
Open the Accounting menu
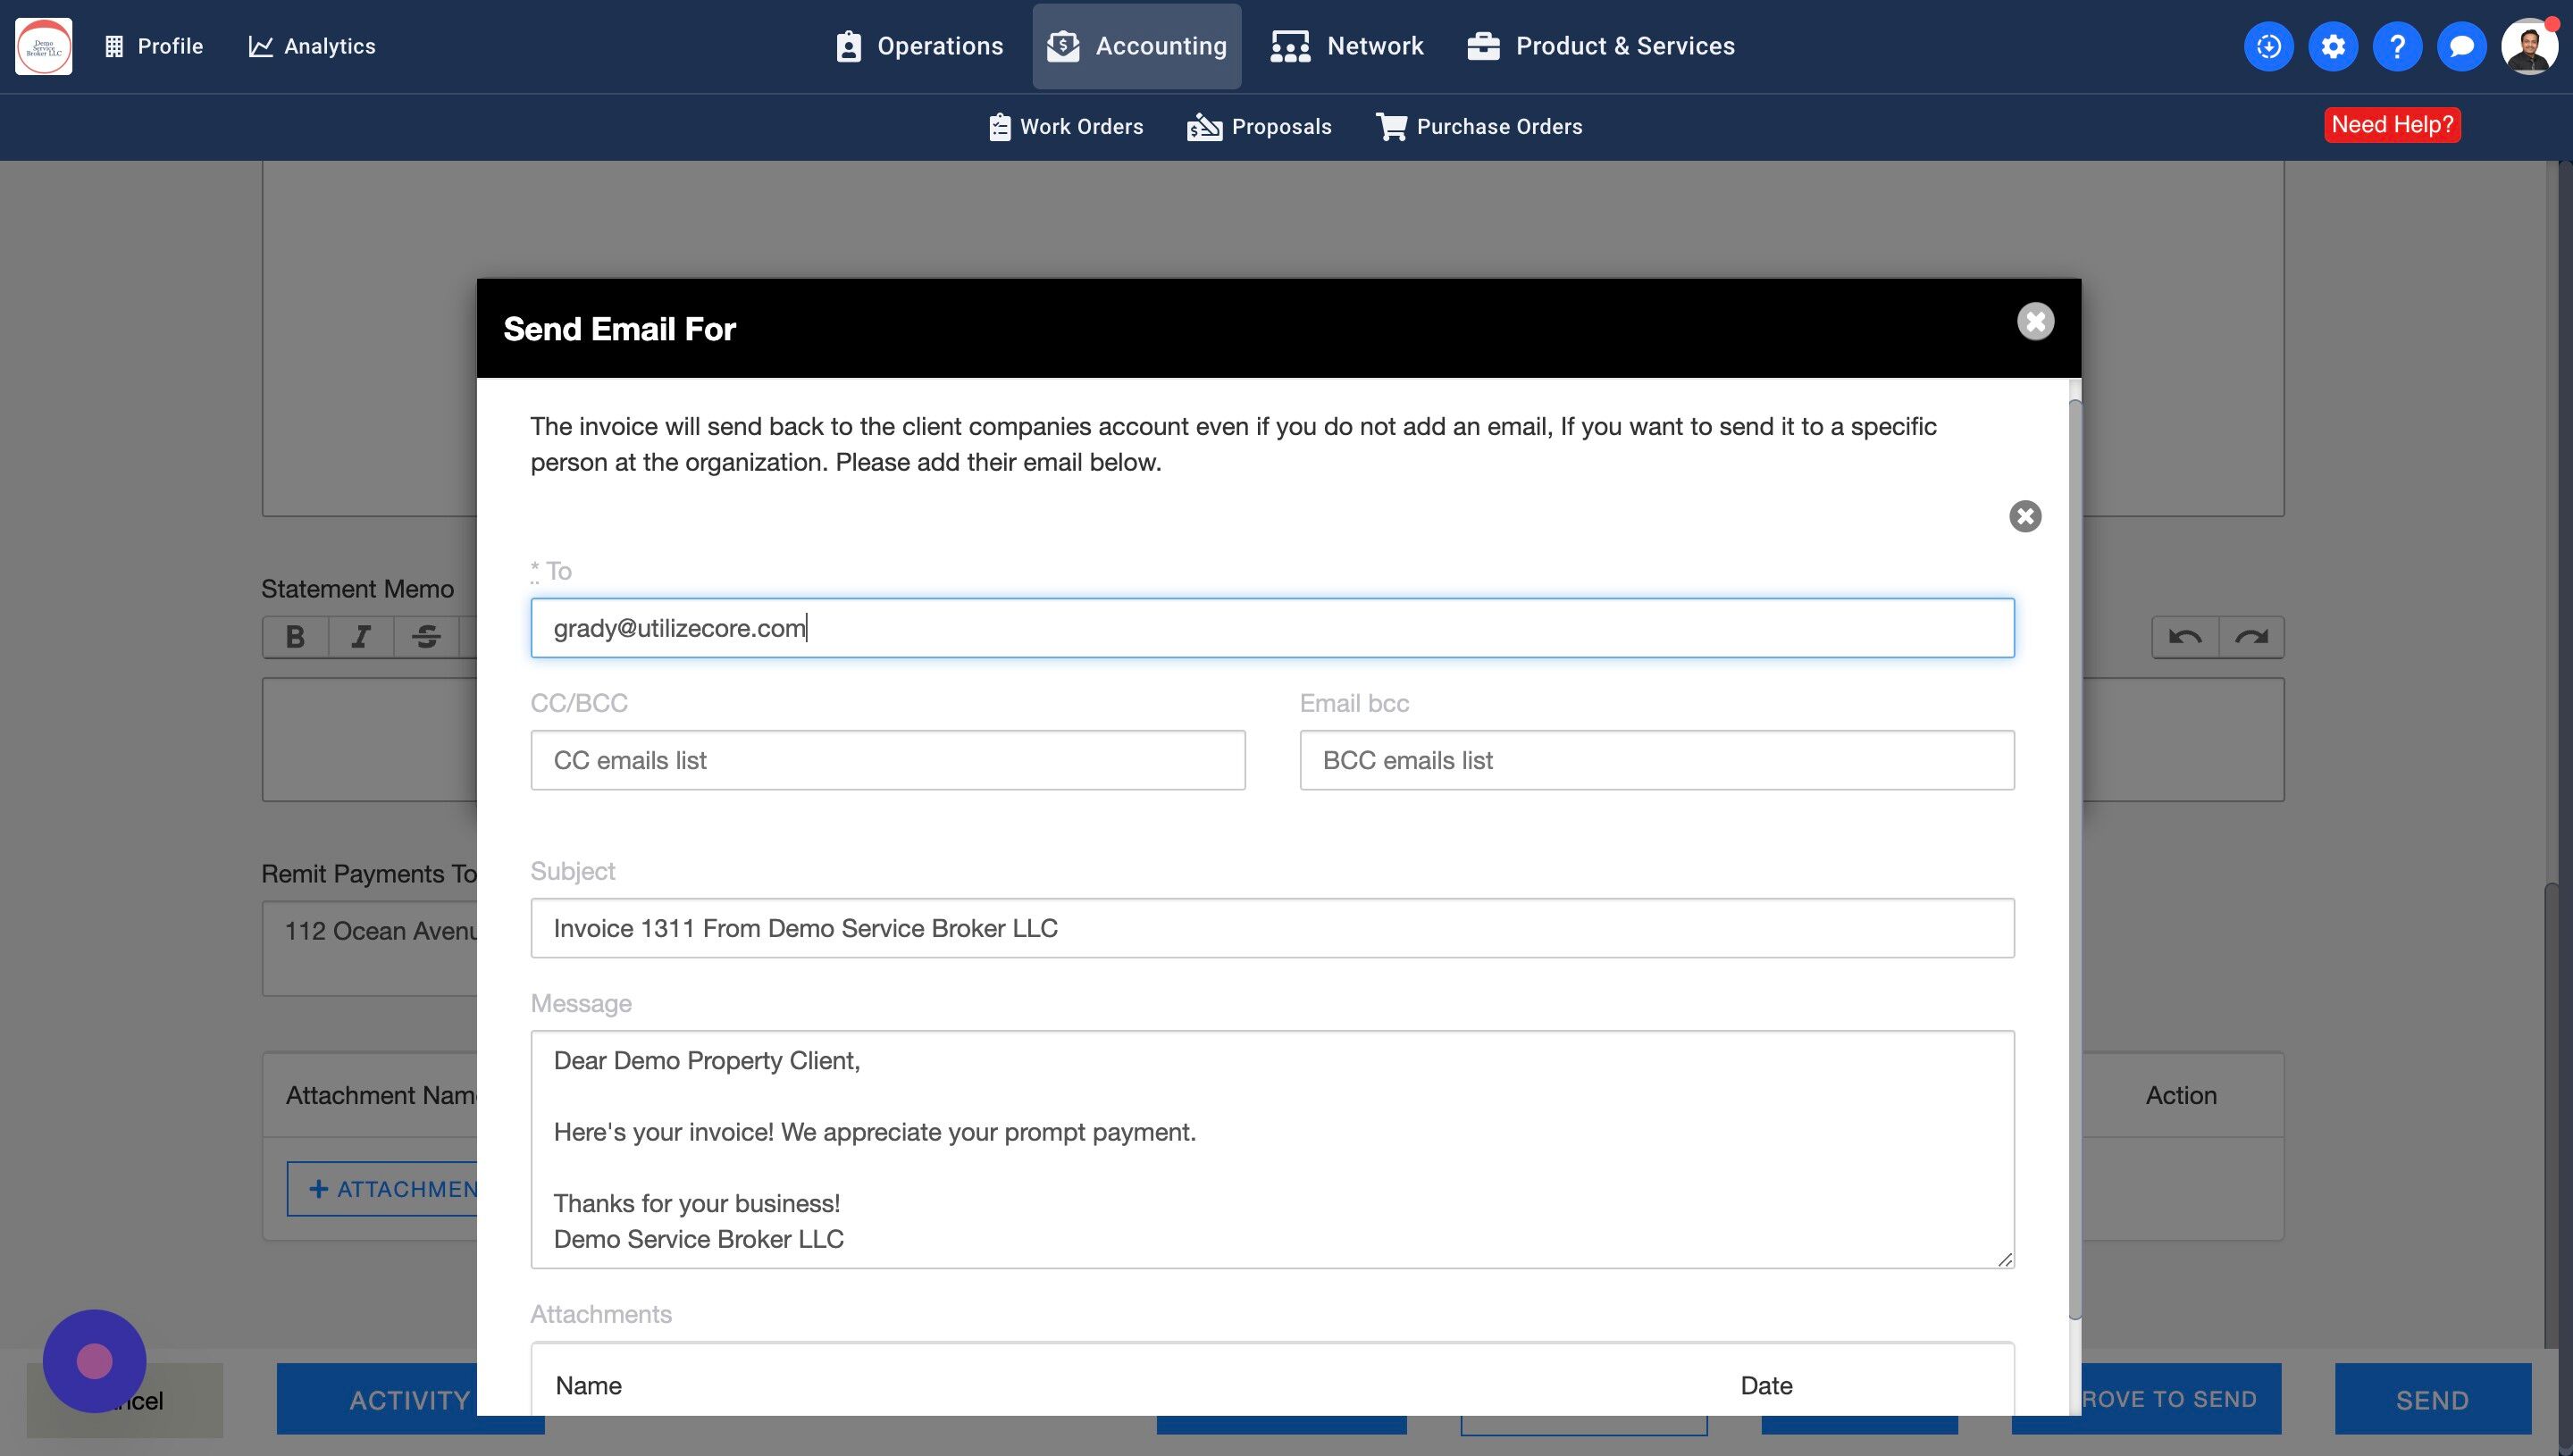tap(1137, 46)
